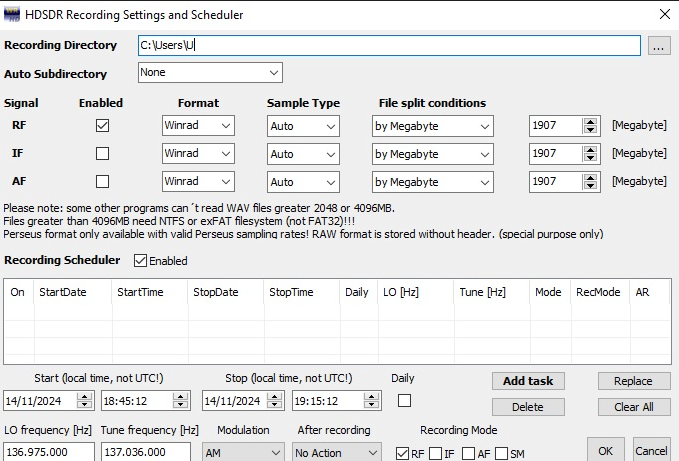The width and height of the screenshot is (679, 461).
Task: Open the IF file split conditions dropdown
Action: coord(433,154)
